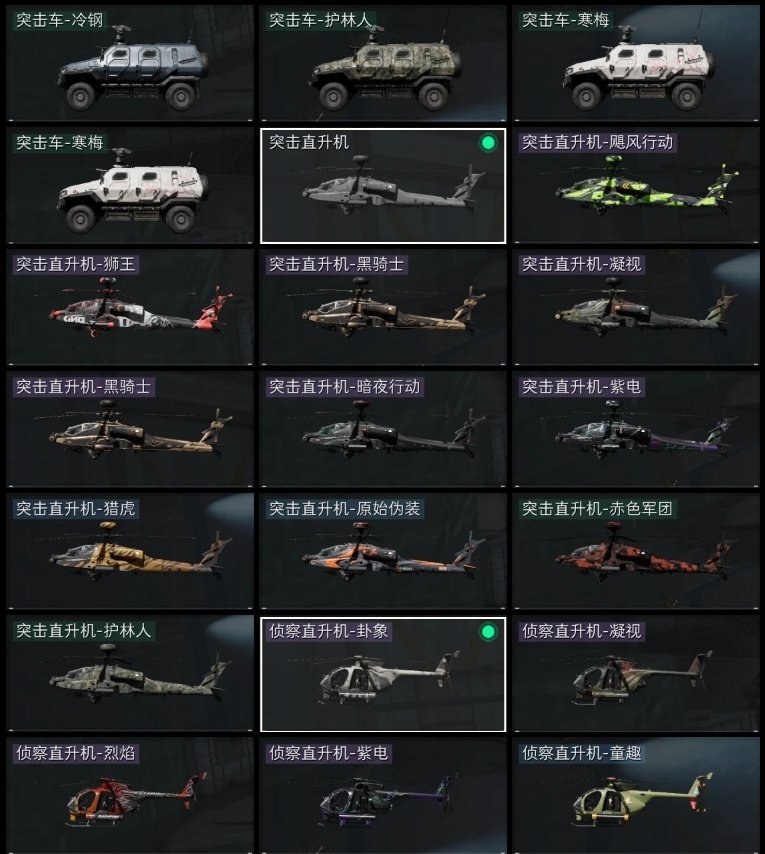Select 突击直升机-飓风行动 green helicopter skin
This screenshot has height=854, width=765.
click(x=636, y=186)
